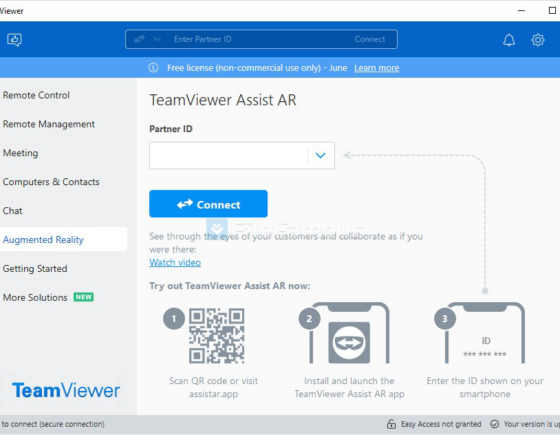Screen dimensions: 560x435
Task: Open Computers & Contacts section
Action: coord(51,182)
